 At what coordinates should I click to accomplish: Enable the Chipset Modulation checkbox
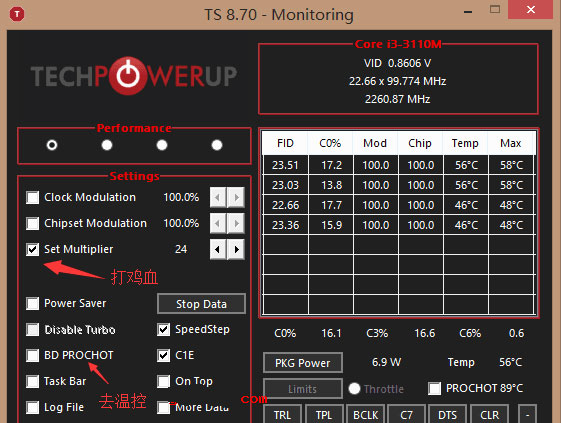(33, 223)
